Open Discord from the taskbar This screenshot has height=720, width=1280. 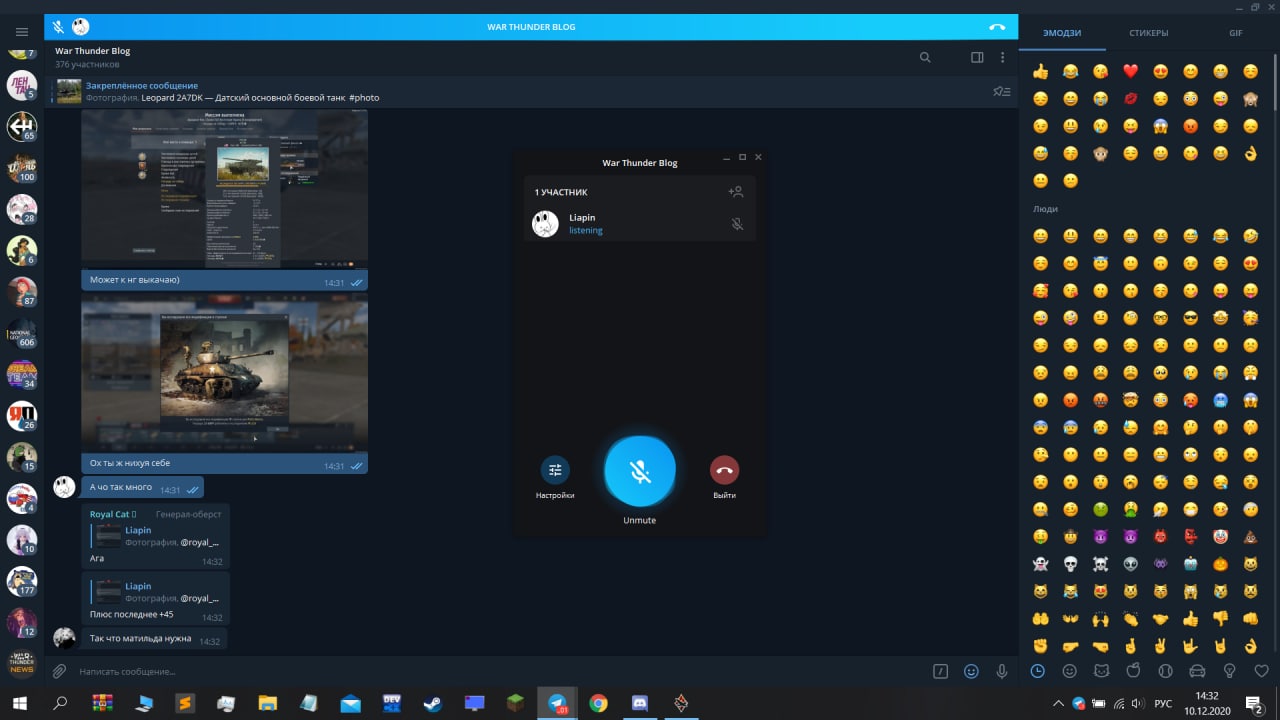click(x=639, y=703)
